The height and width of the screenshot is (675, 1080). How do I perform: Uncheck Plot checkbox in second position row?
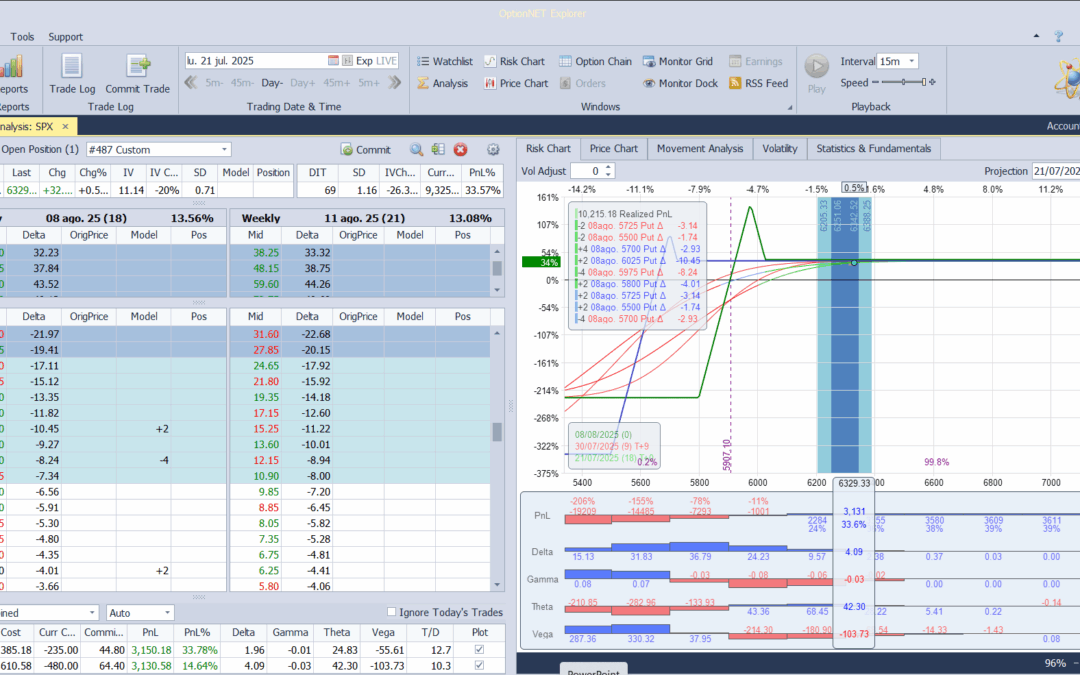click(x=481, y=666)
